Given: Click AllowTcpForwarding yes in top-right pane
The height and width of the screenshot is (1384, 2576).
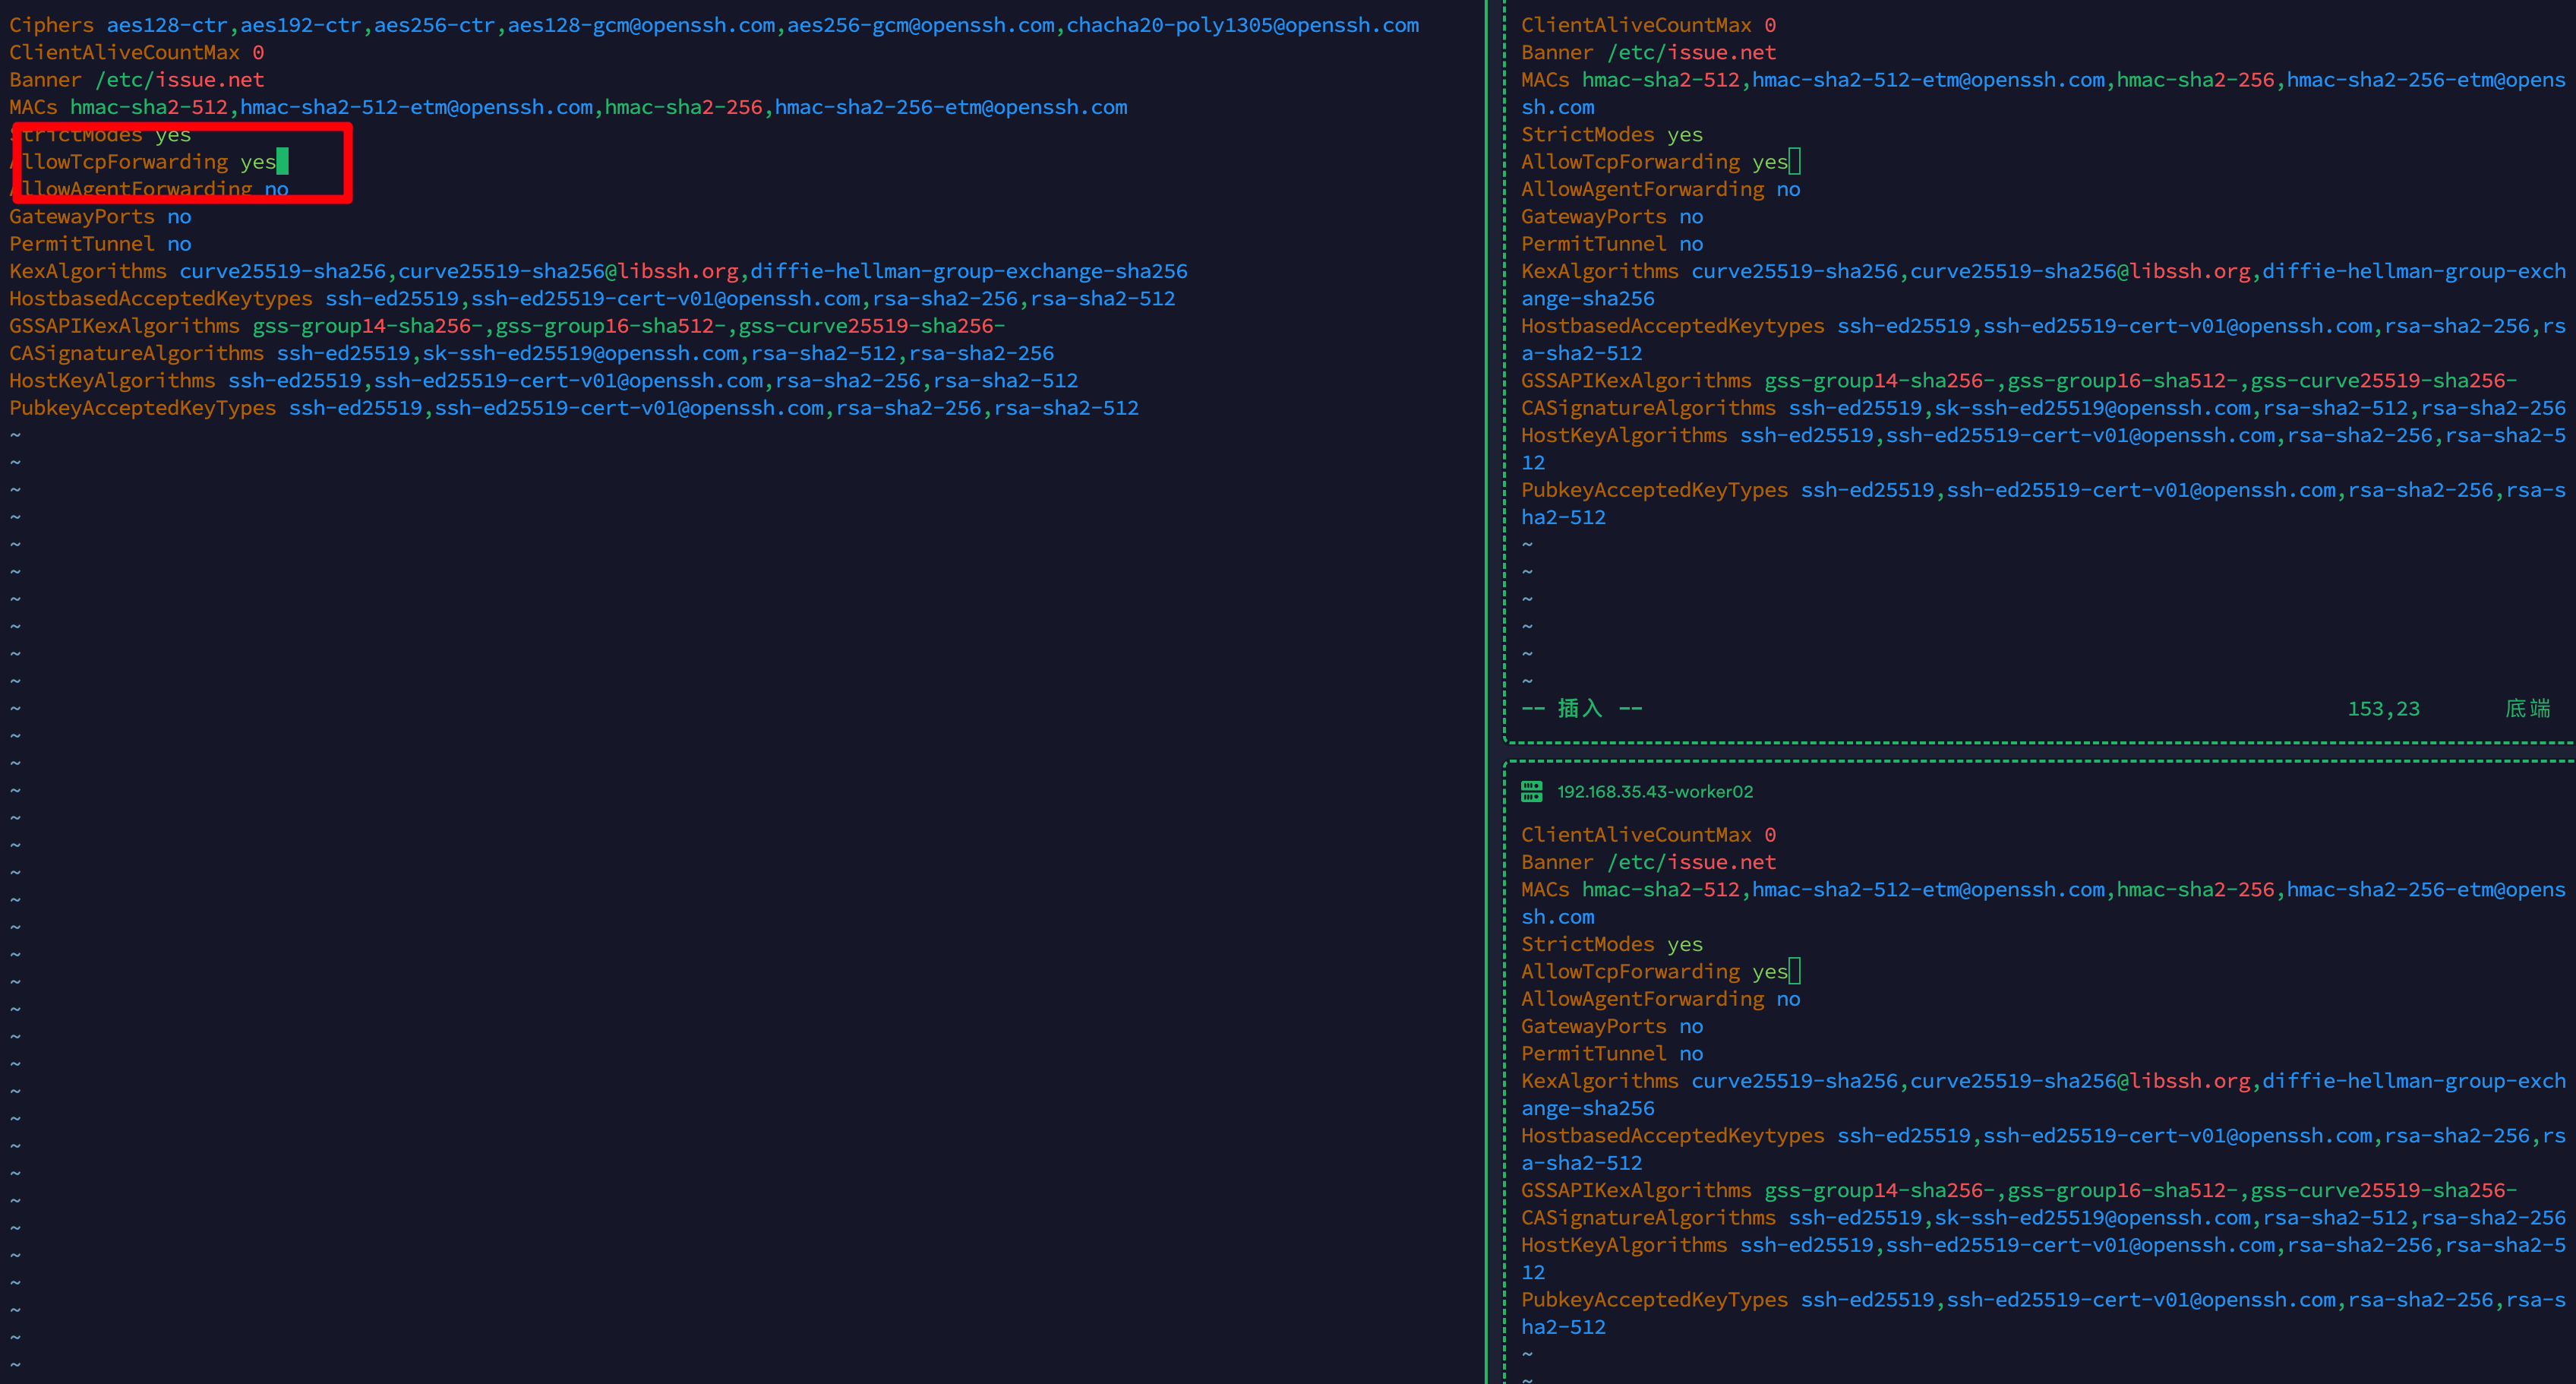Looking at the screenshot, I should click(1653, 162).
